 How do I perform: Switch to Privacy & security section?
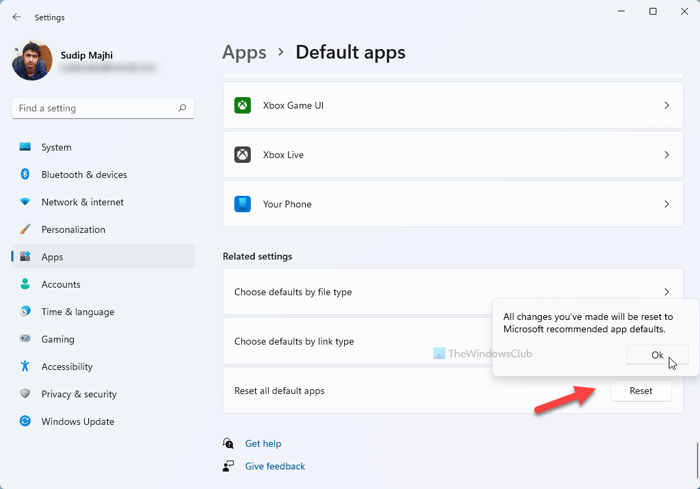click(79, 394)
